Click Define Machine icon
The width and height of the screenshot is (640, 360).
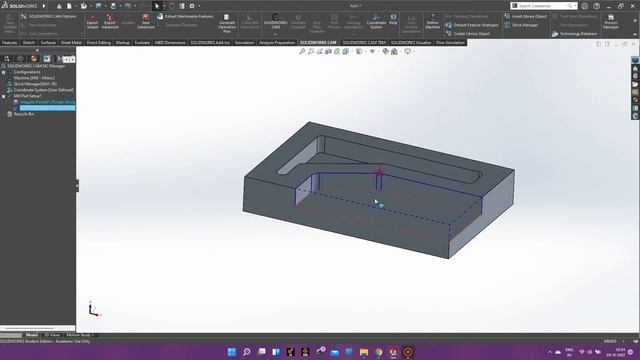(x=432, y=21)
